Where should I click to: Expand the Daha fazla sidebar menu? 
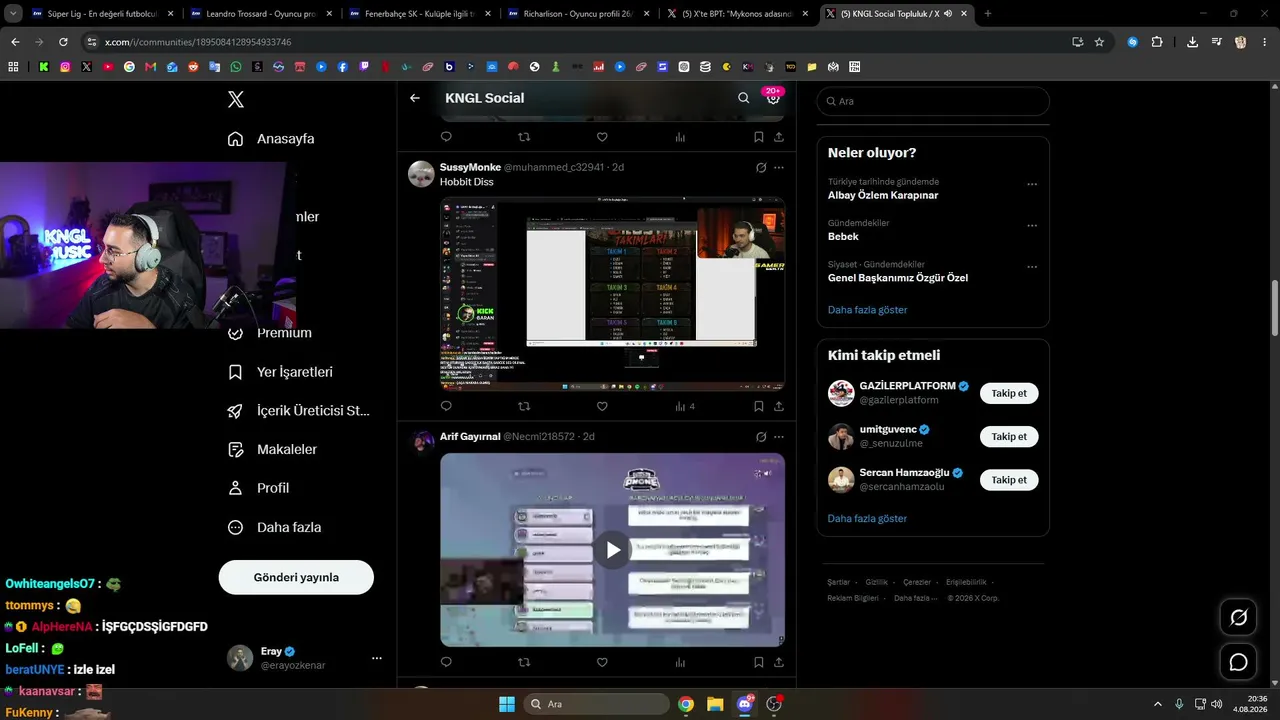[x=274, y=527]
